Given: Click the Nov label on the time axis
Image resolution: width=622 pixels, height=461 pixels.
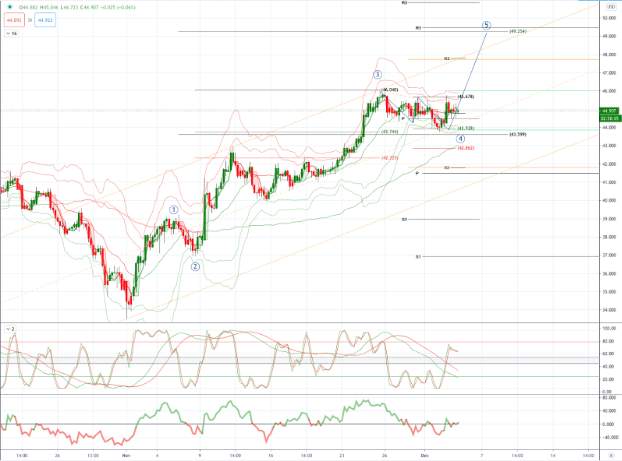Looking at the screenshot, I should 126,455.
